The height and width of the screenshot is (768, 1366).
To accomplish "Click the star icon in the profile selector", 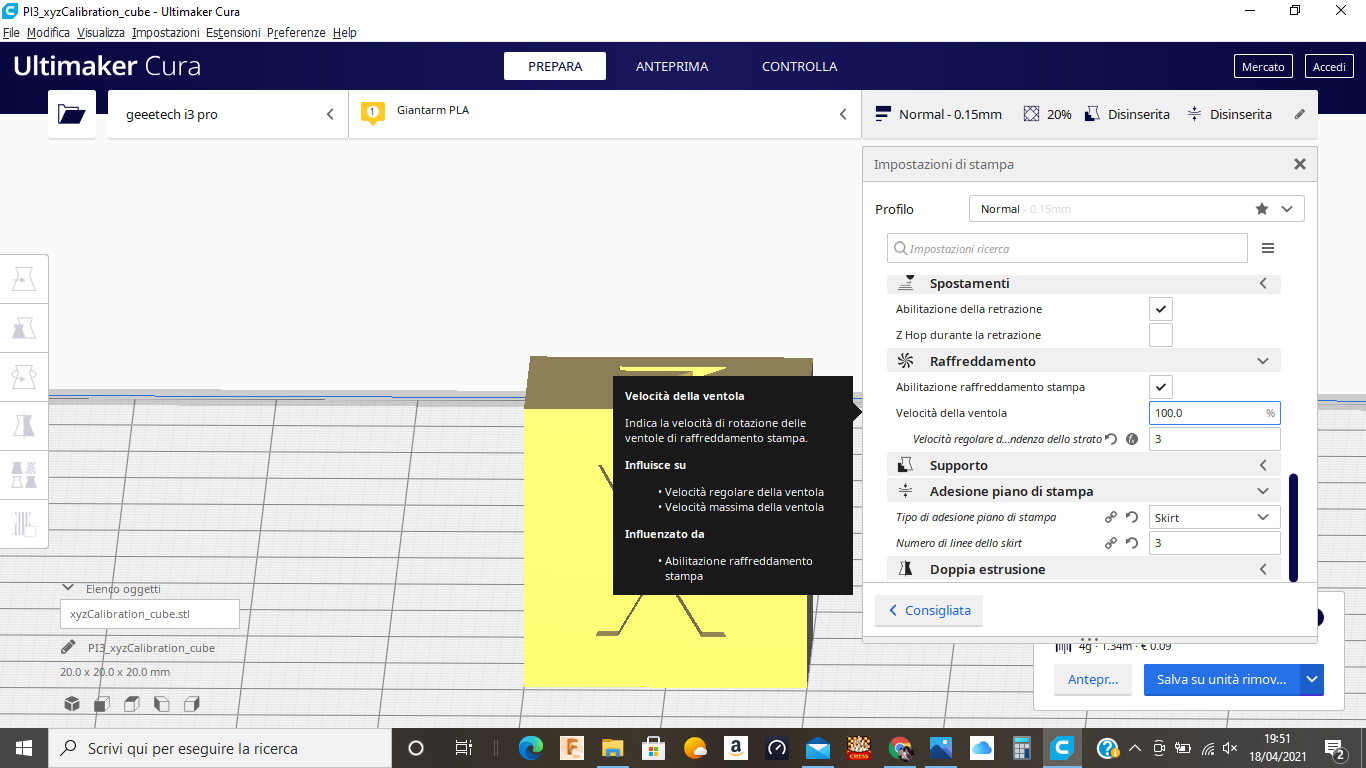I will tap(1262, 209).
